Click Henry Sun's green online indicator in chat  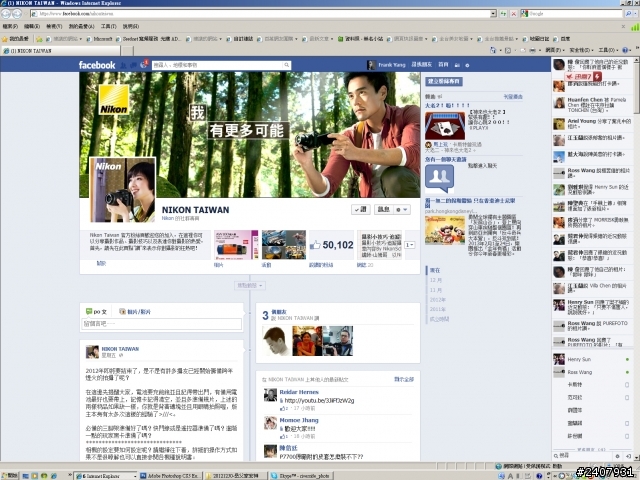pos(627,360)
